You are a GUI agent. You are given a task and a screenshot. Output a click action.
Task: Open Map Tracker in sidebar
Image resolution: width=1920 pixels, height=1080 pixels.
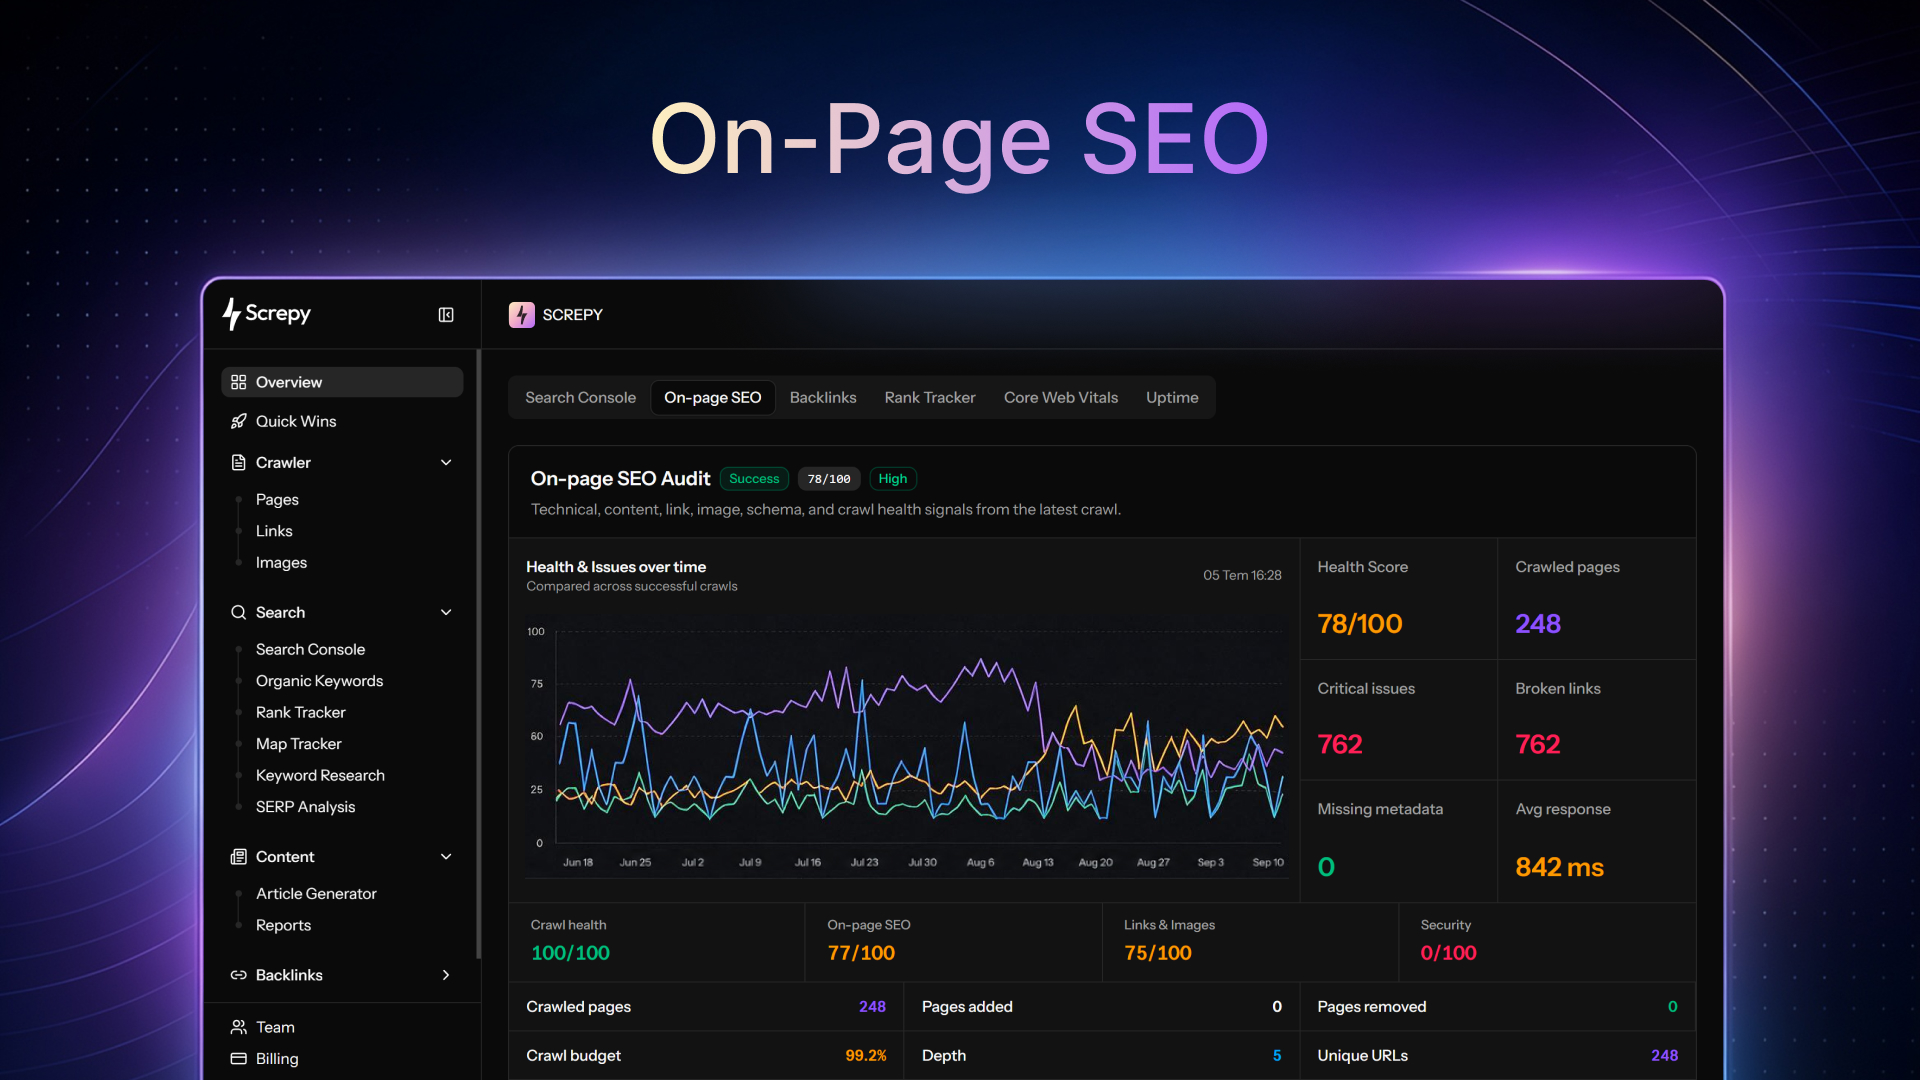pos(298,744)
